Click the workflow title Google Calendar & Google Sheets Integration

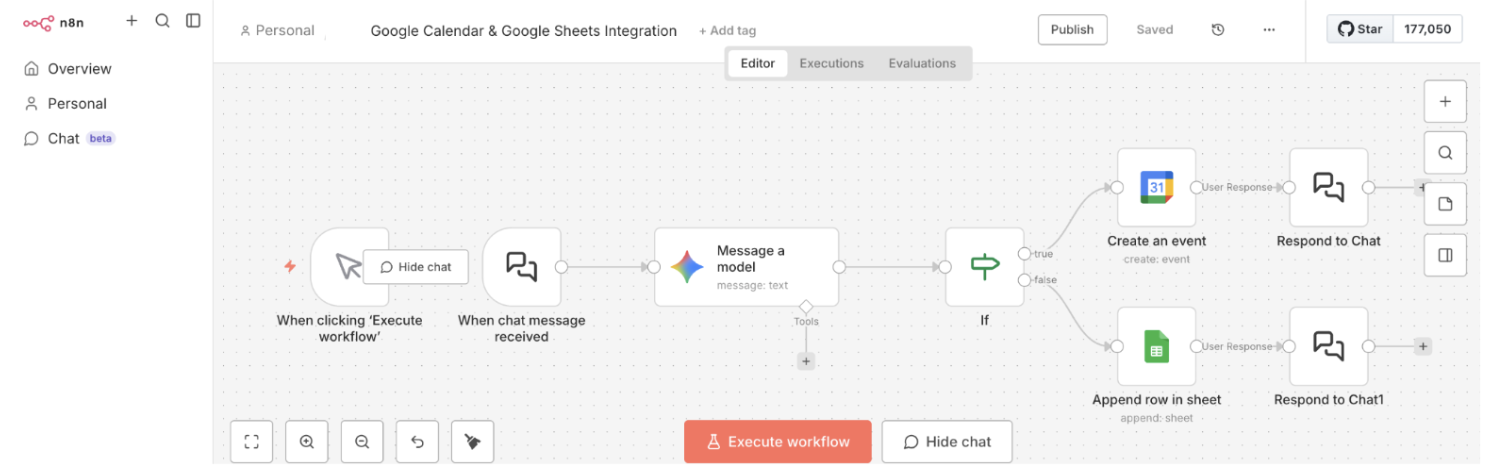click(523, 31)
